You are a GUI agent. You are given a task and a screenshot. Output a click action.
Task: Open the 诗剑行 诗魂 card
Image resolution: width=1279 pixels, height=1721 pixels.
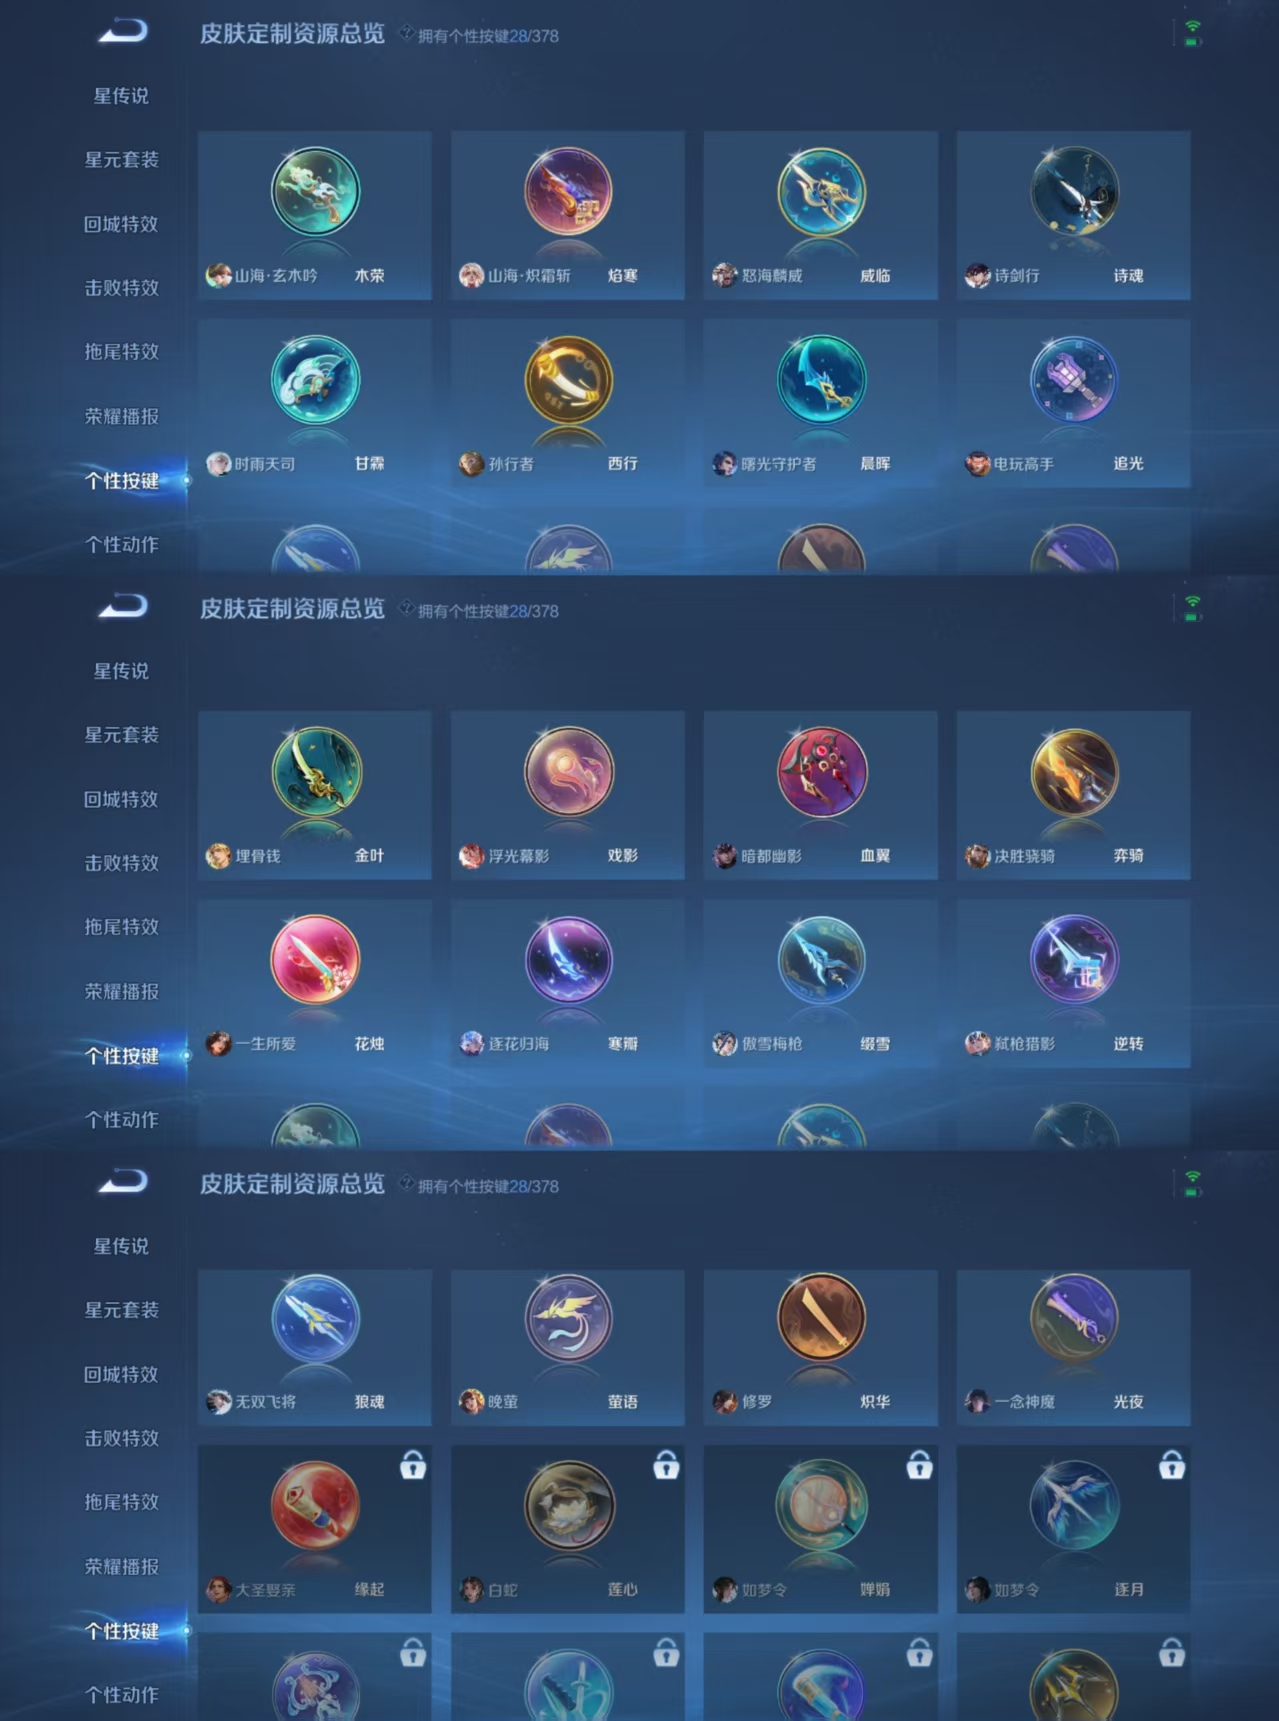point(1073,215)
